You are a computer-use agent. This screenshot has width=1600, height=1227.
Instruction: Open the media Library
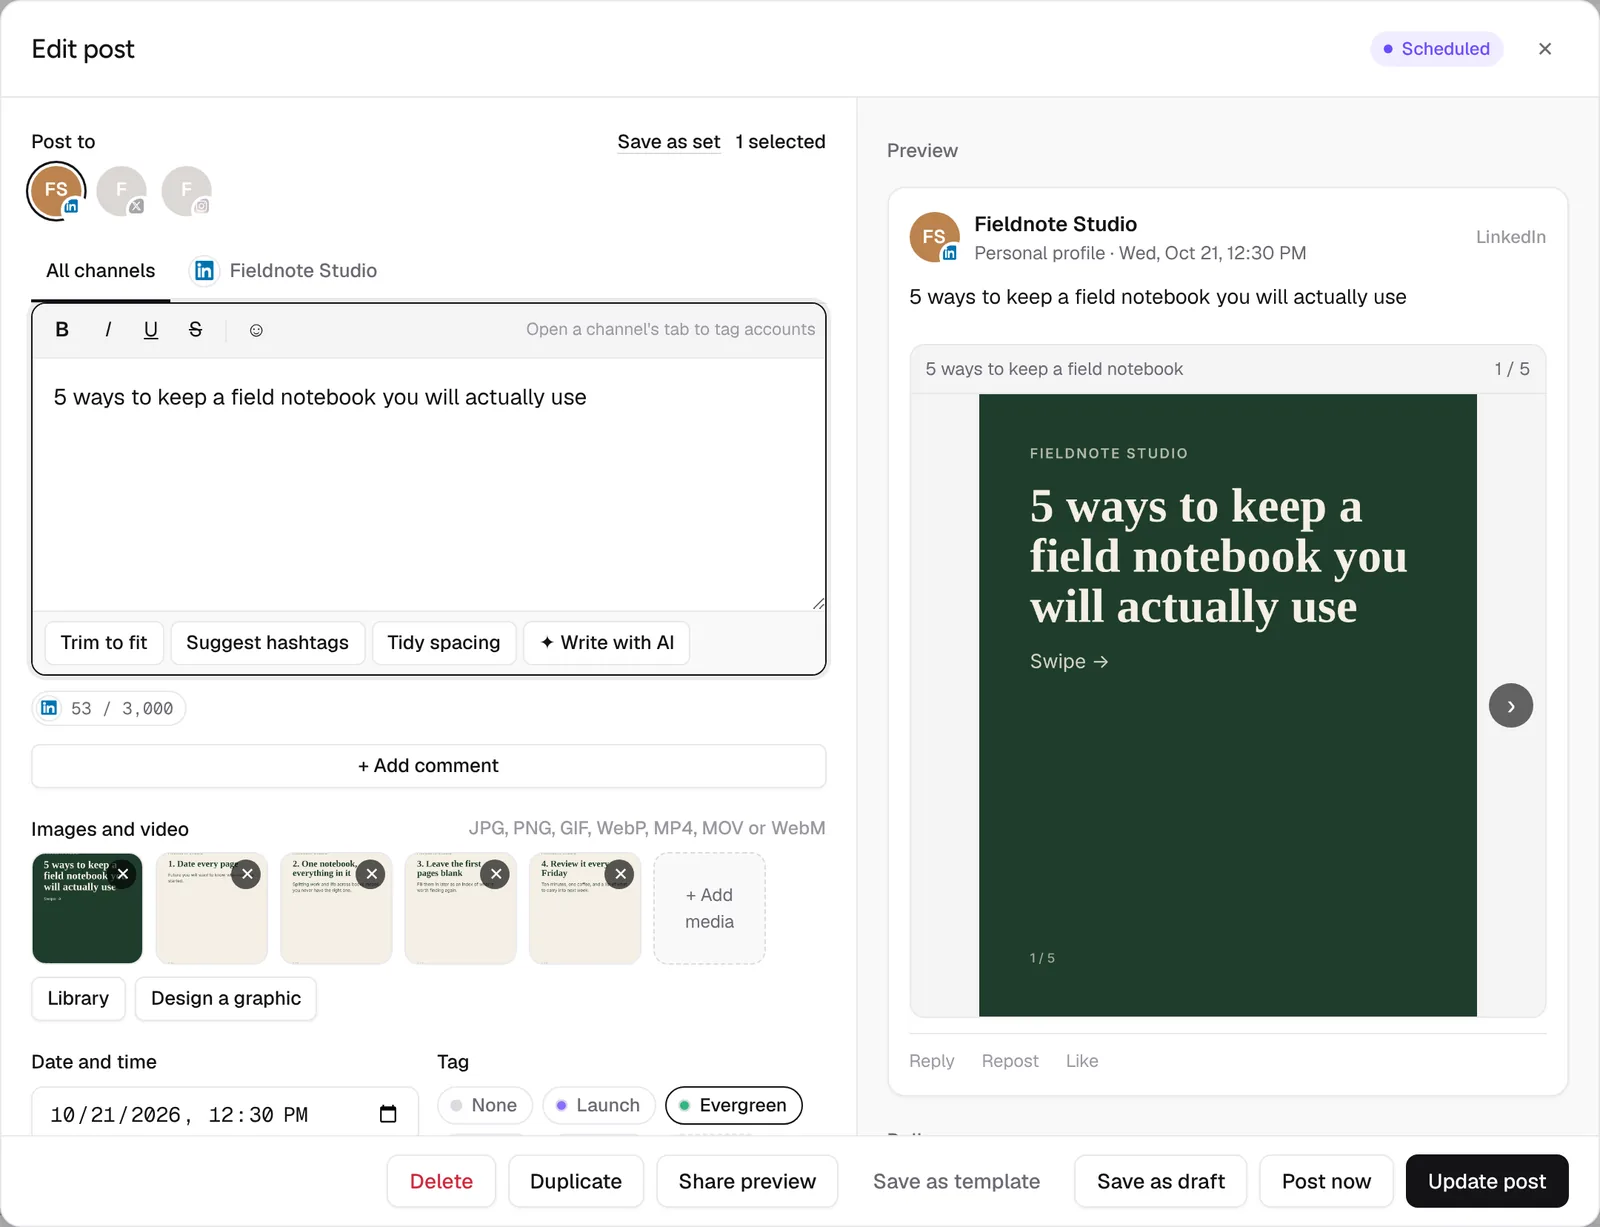tap(78, 999)
